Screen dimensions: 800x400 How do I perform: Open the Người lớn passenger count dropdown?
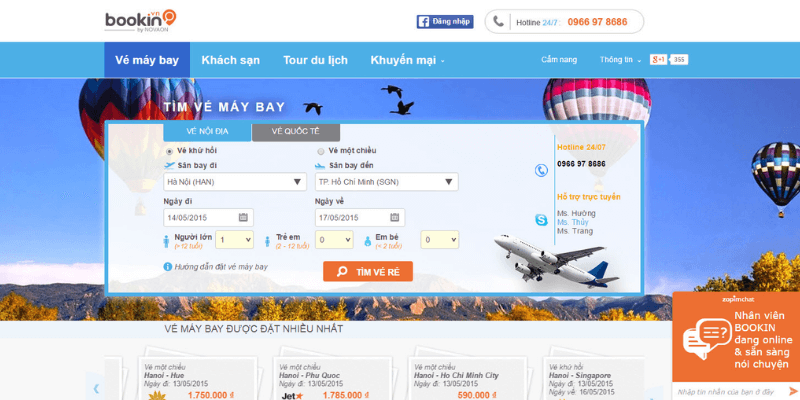coord(234,239)
